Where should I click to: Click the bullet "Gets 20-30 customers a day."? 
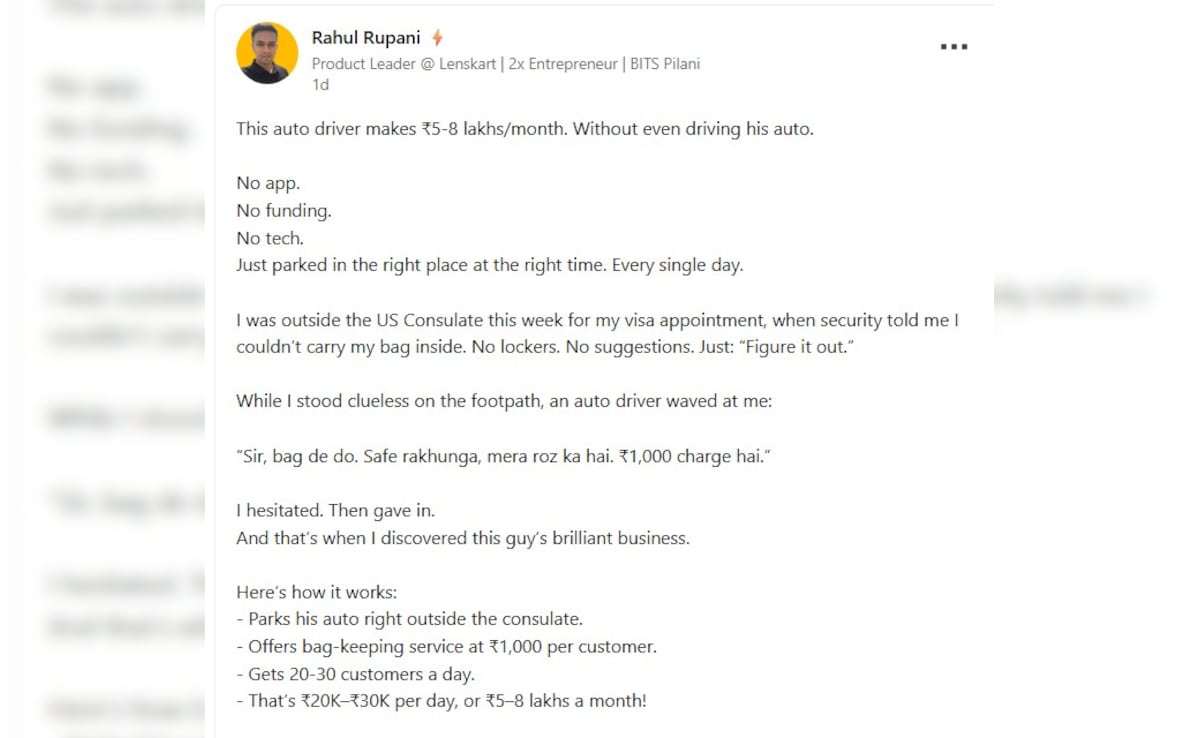coord(355,674)
